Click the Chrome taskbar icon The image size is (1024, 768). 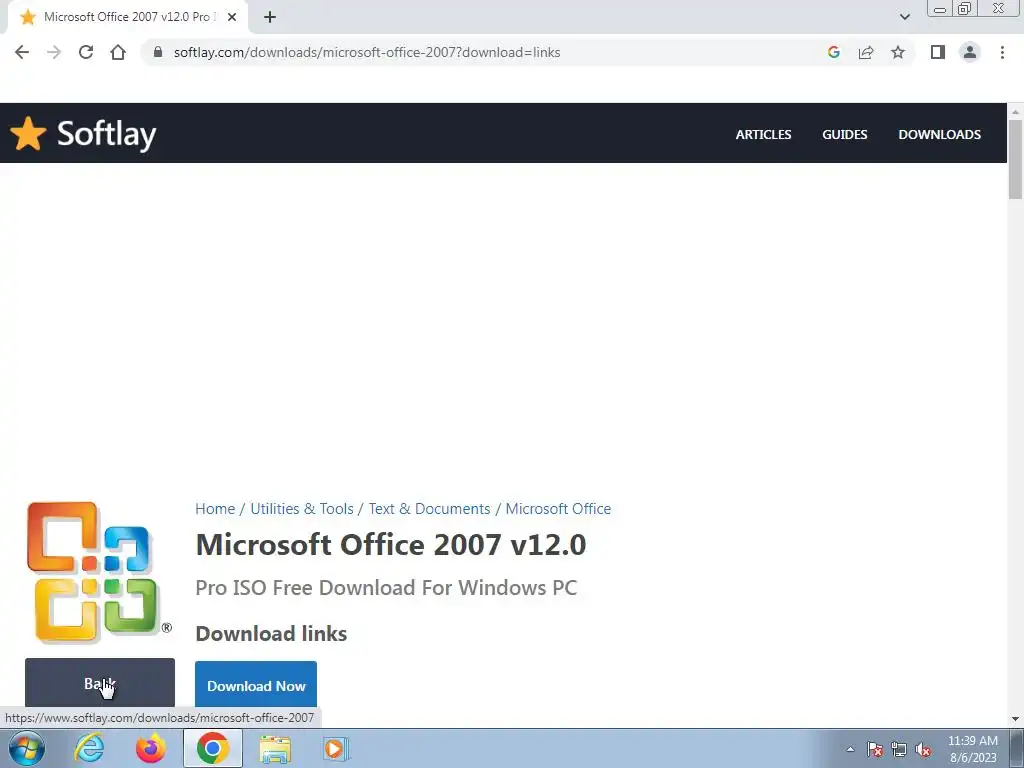(x=212, y=748)
